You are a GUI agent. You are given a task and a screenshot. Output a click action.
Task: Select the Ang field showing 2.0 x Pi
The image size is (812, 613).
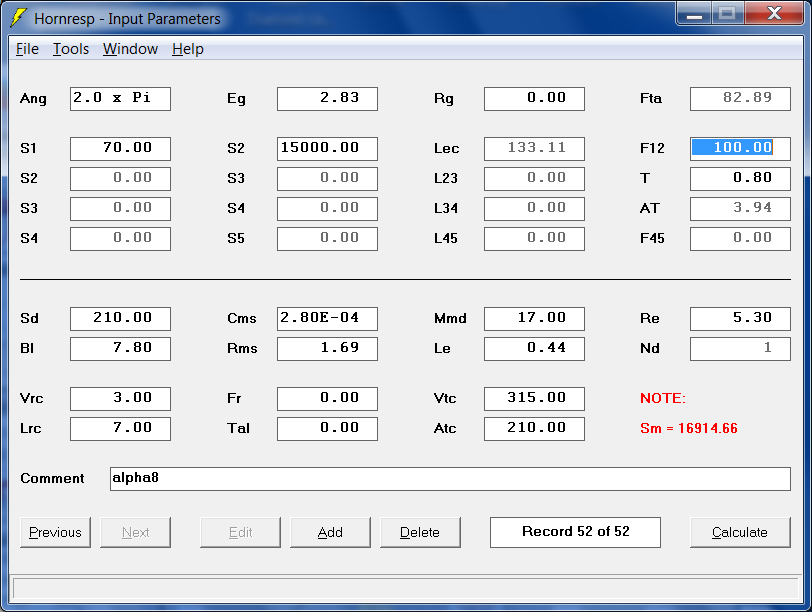(x=120, y=99)
